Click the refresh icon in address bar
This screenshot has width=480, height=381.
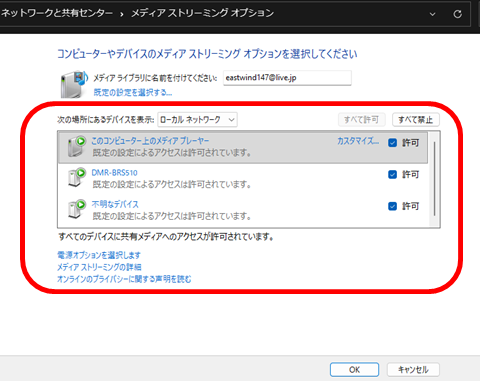pyautogui.click(x=458, y=14)
